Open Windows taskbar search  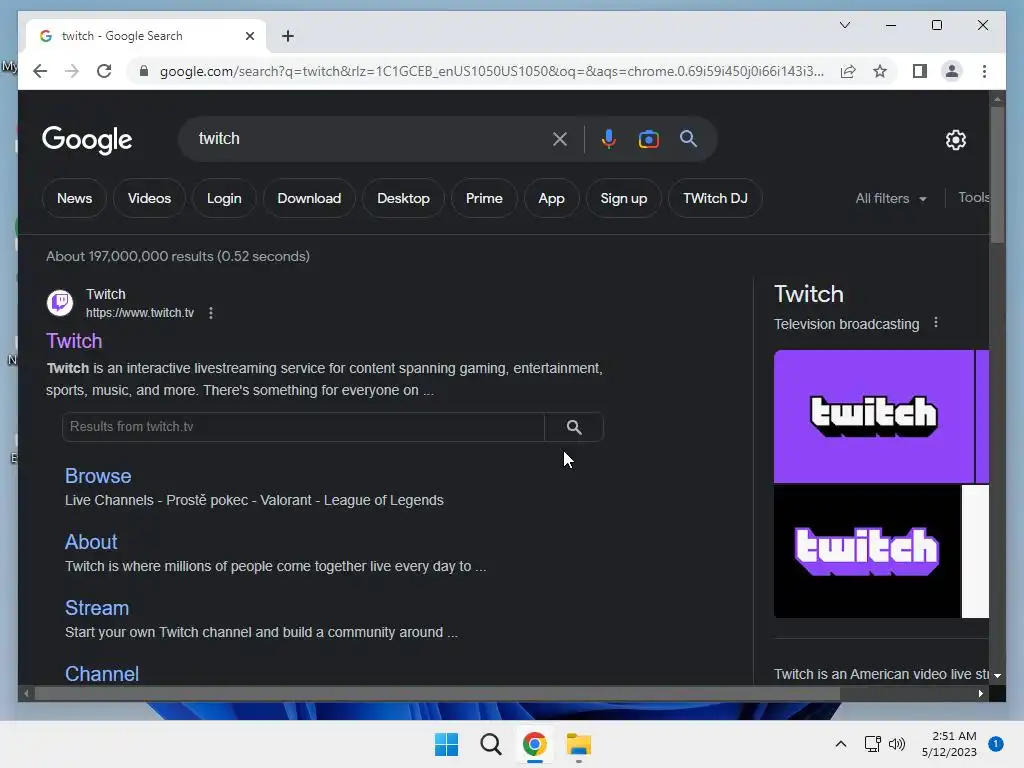pos(490,744)
